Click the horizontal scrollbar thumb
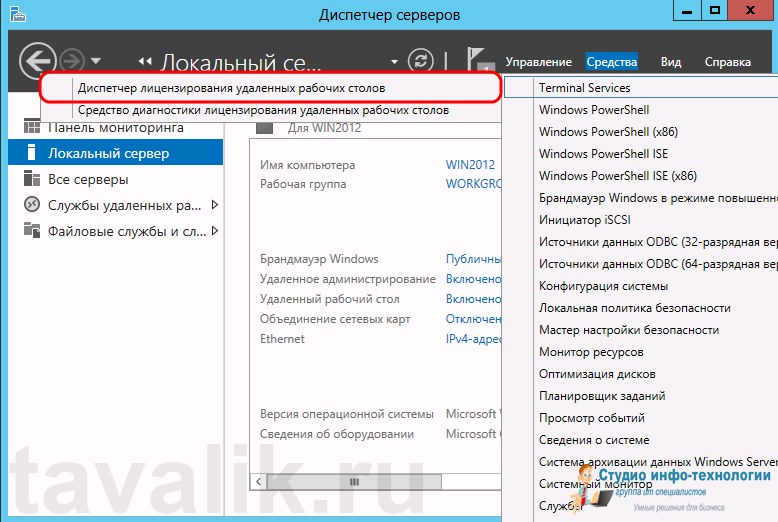778x522 pixels. pyautogui.click(x=352, y=481)
